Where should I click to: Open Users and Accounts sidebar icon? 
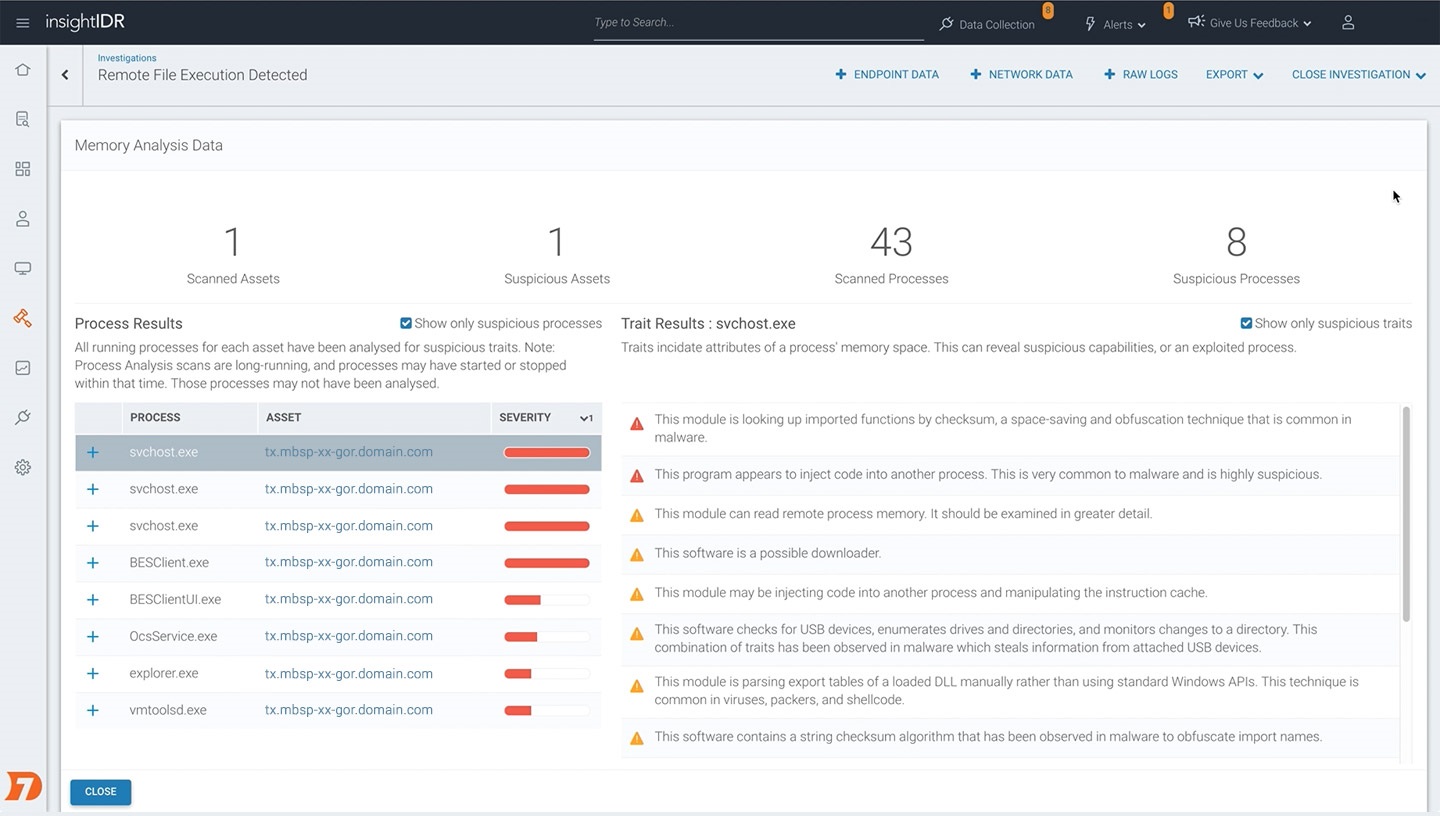click(x=22, y=219)
